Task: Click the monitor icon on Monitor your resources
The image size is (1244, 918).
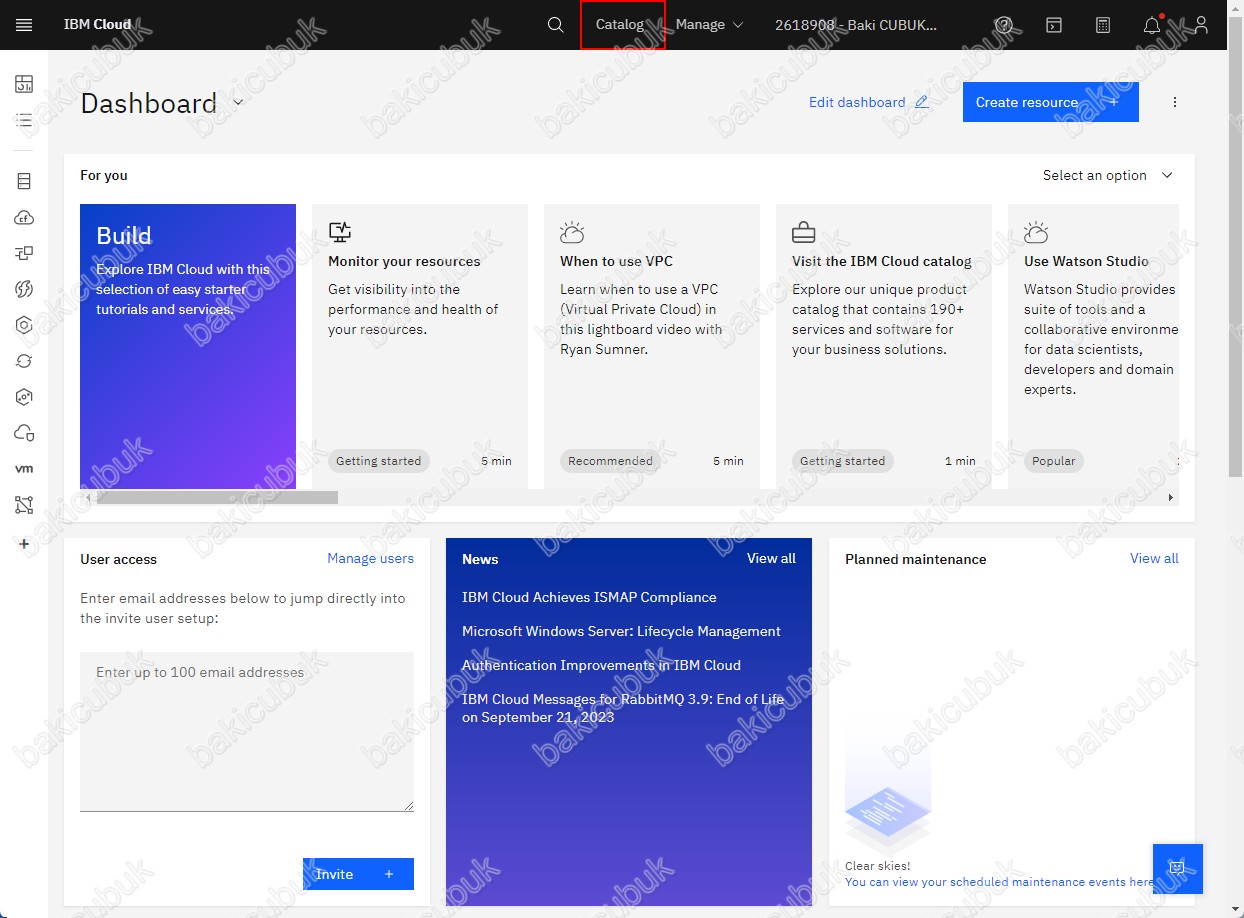Action: 340,233
